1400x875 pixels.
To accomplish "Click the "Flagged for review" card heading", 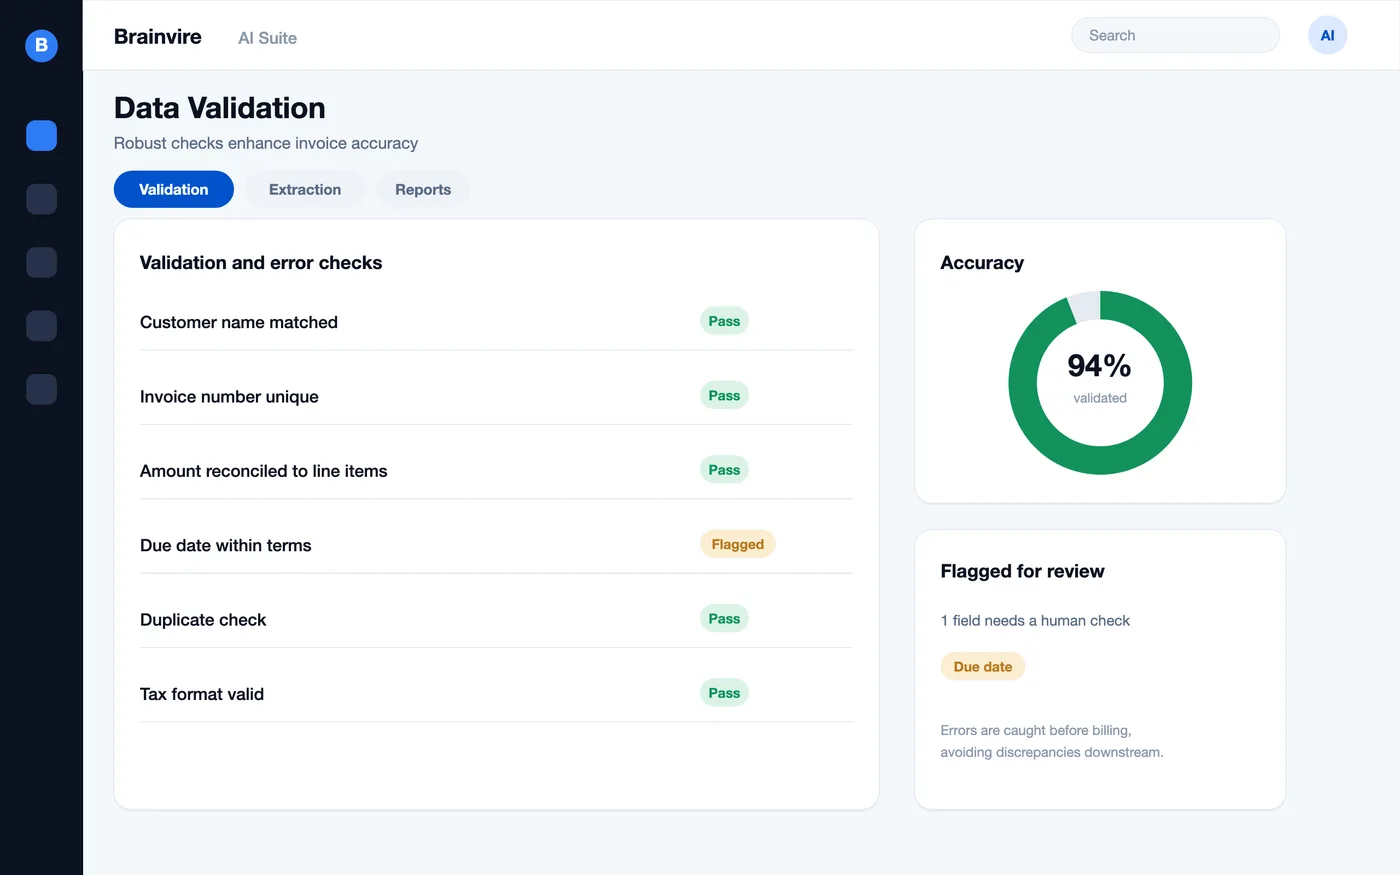I will (x=1022, y=571).
